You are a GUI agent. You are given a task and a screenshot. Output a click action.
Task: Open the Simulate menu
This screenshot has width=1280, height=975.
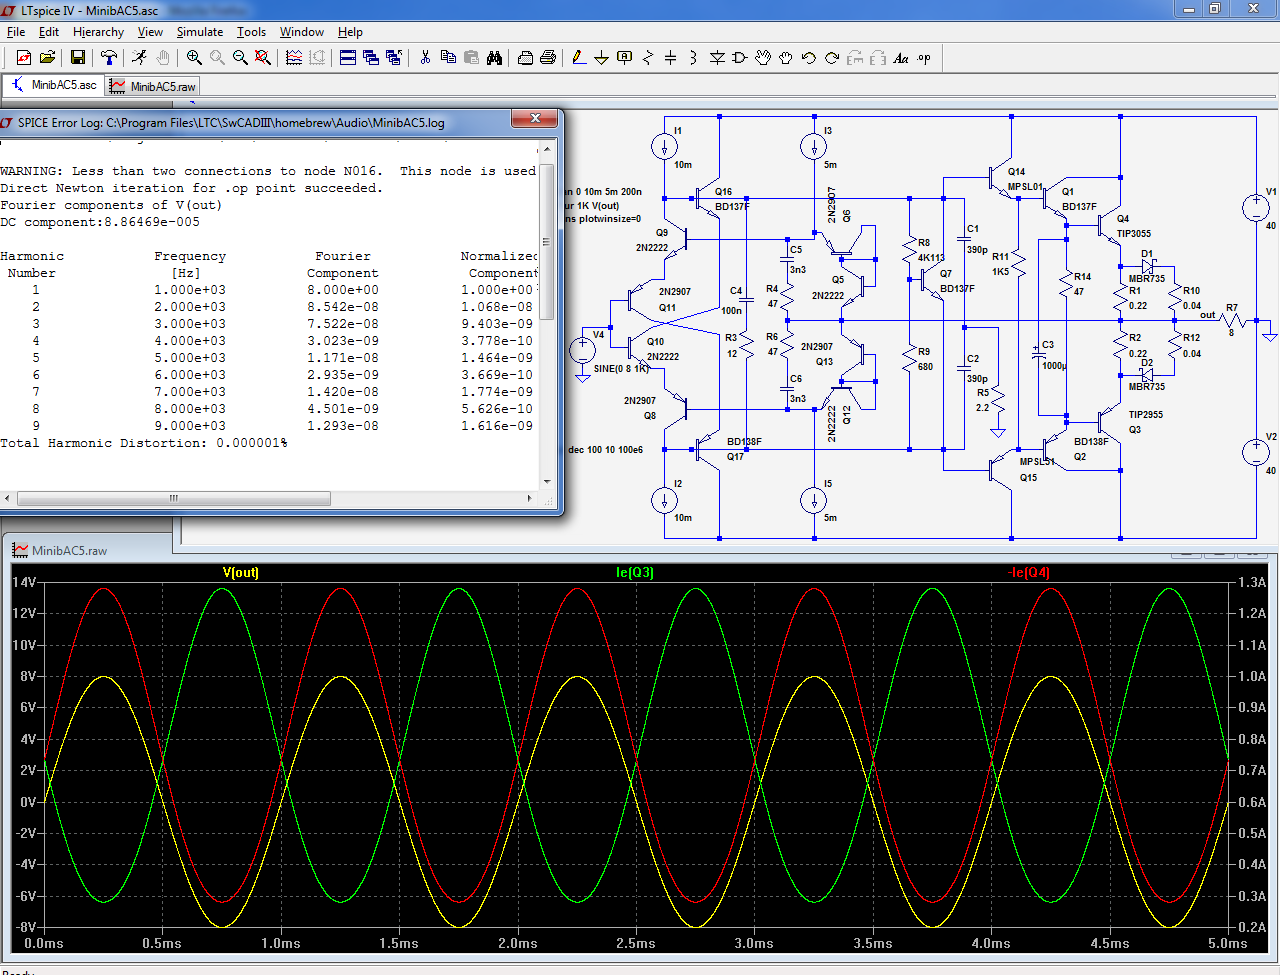click(x=200, y=32)
